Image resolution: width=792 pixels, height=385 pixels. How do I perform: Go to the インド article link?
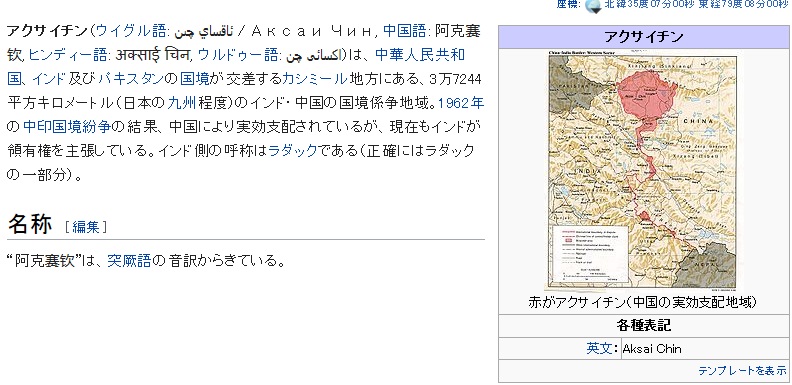pyautogui.click(x=48, y=78)
